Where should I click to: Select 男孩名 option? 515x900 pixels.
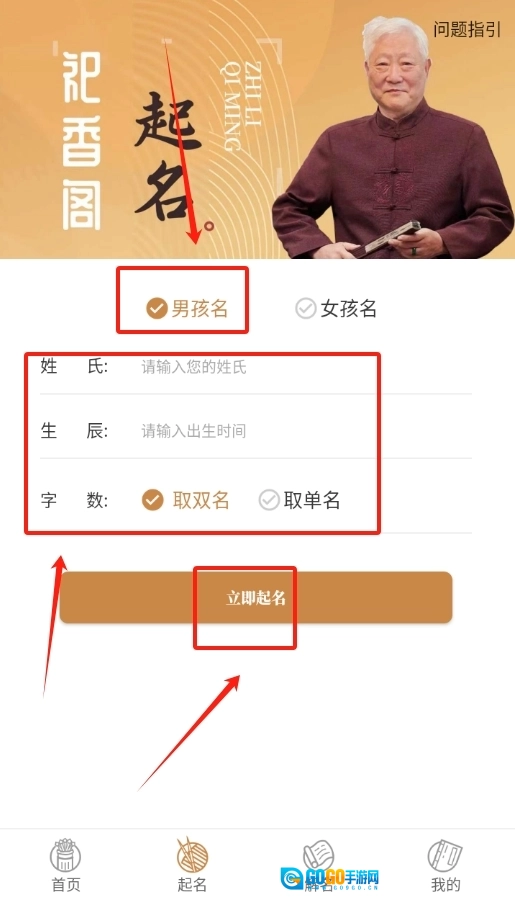[187, 308]
